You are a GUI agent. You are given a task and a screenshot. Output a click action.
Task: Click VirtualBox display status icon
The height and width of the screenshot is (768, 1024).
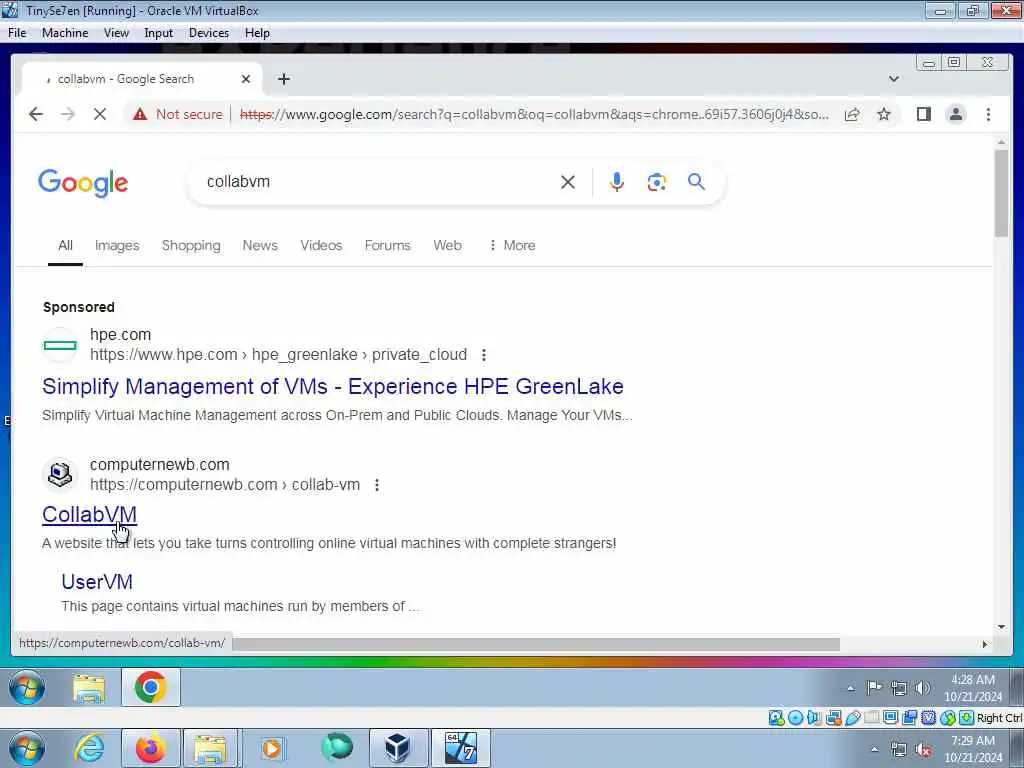(x=890, y=718)
